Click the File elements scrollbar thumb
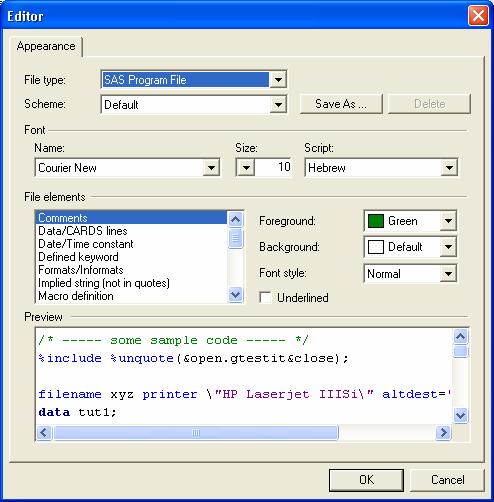494x502 pixels. click(235, 238)
